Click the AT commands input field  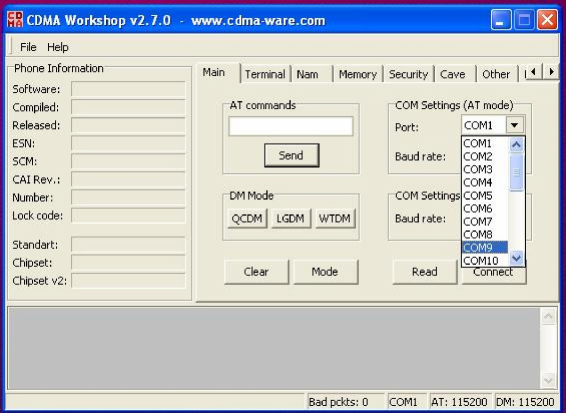pyautogui.click(x=291, y=126)
